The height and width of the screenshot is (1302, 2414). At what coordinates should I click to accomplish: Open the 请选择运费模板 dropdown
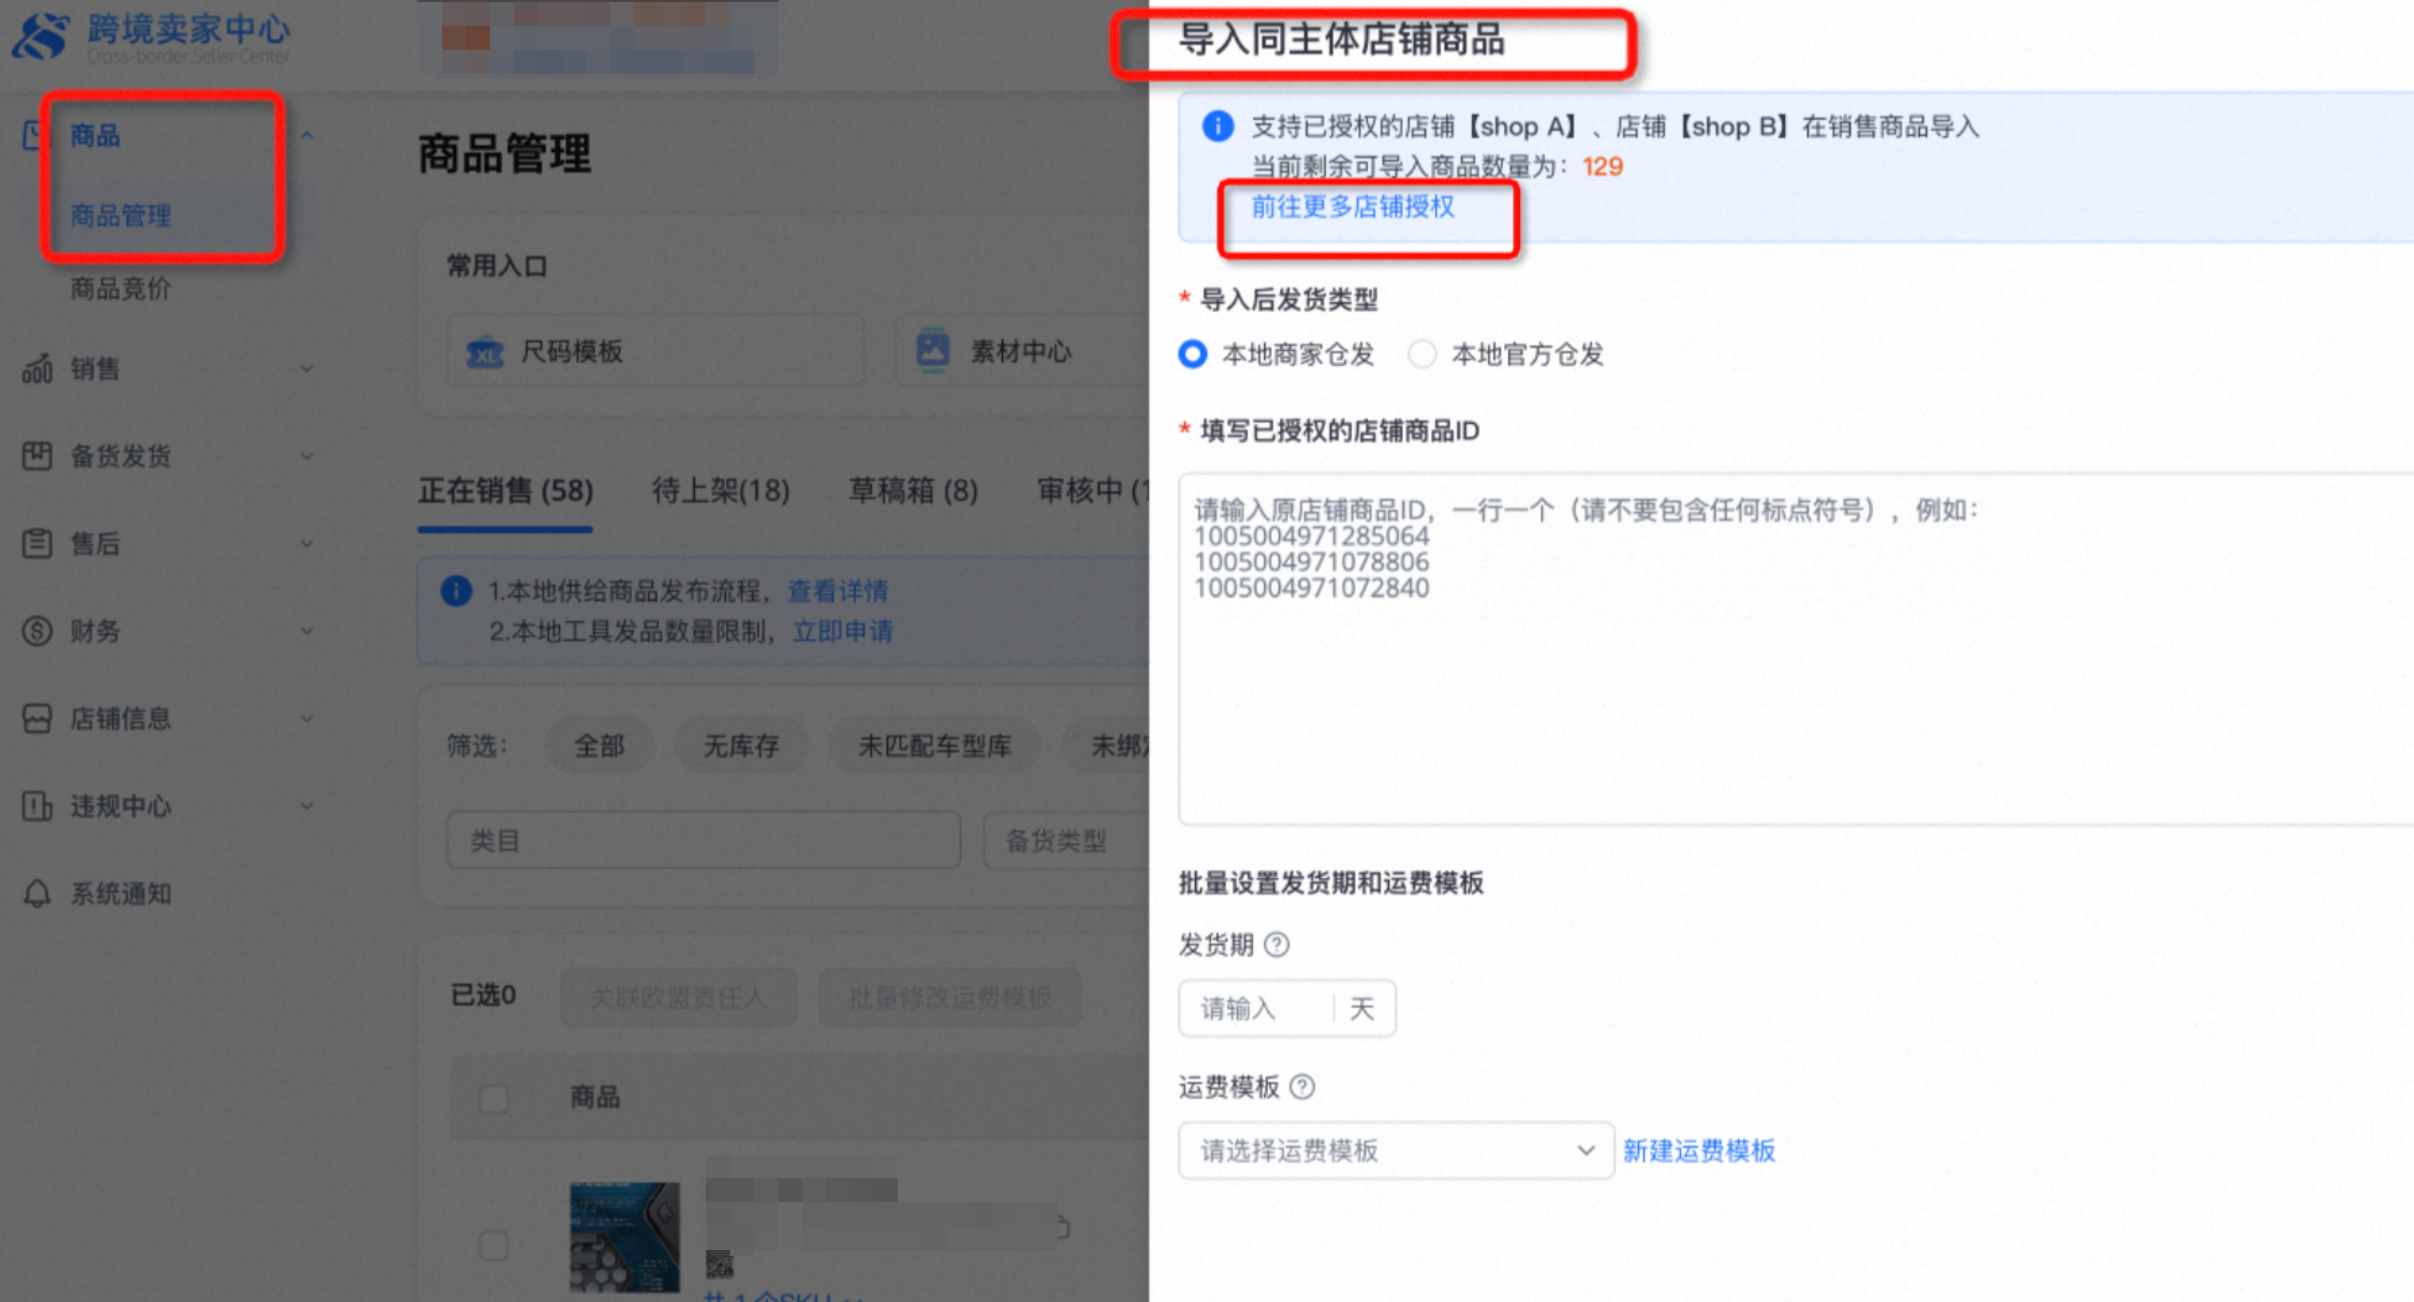point(1395,1150)
